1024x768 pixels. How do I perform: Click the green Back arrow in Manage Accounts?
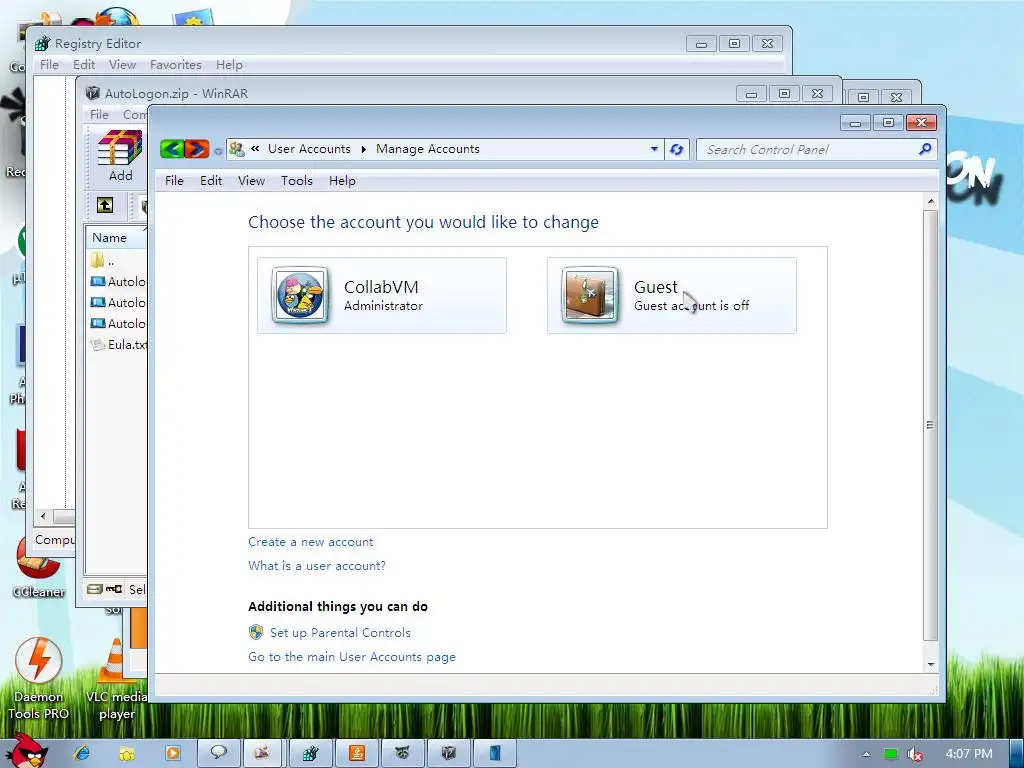point(172,150)
